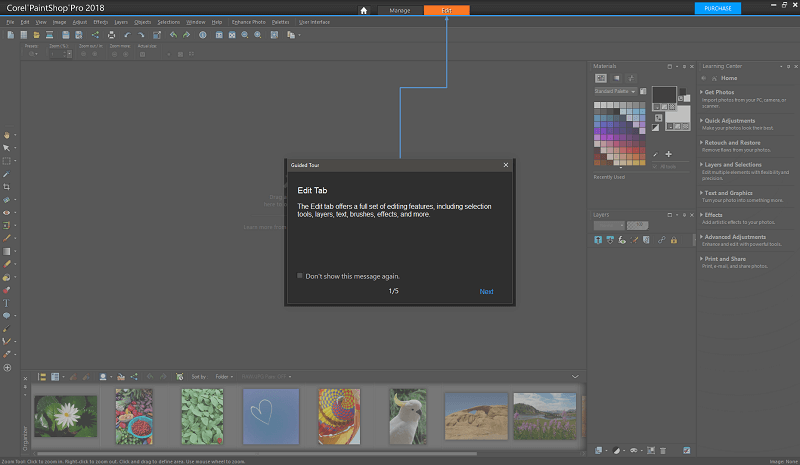Click the zoom-out magnifier in the toolbar
800x465 pixels.
click(244, 35)
